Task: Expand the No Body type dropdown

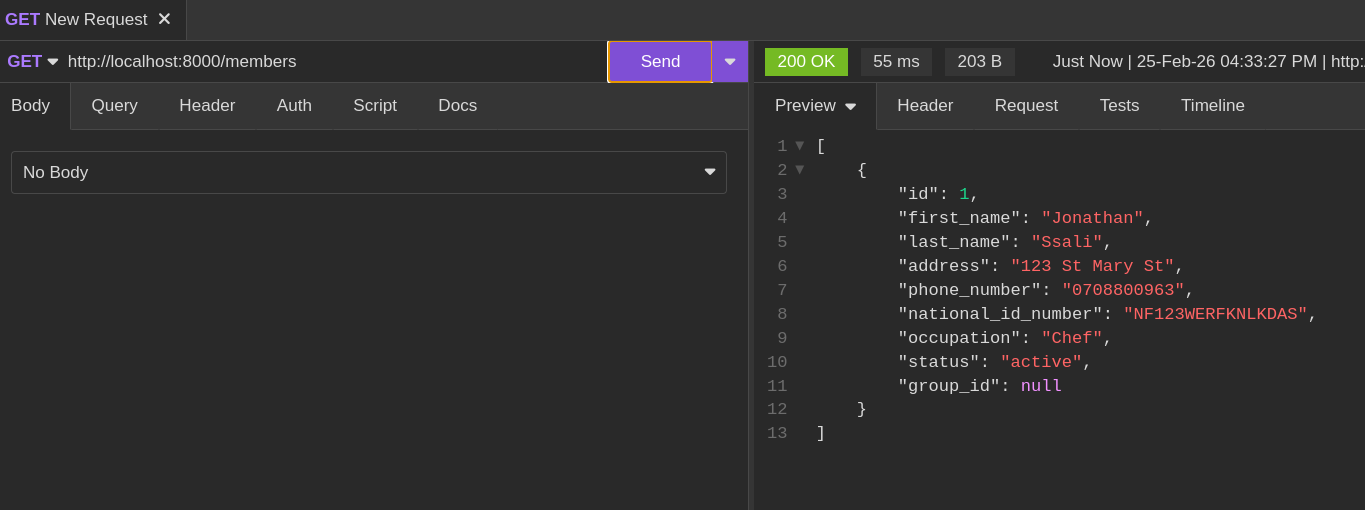Action: point(368,173)
